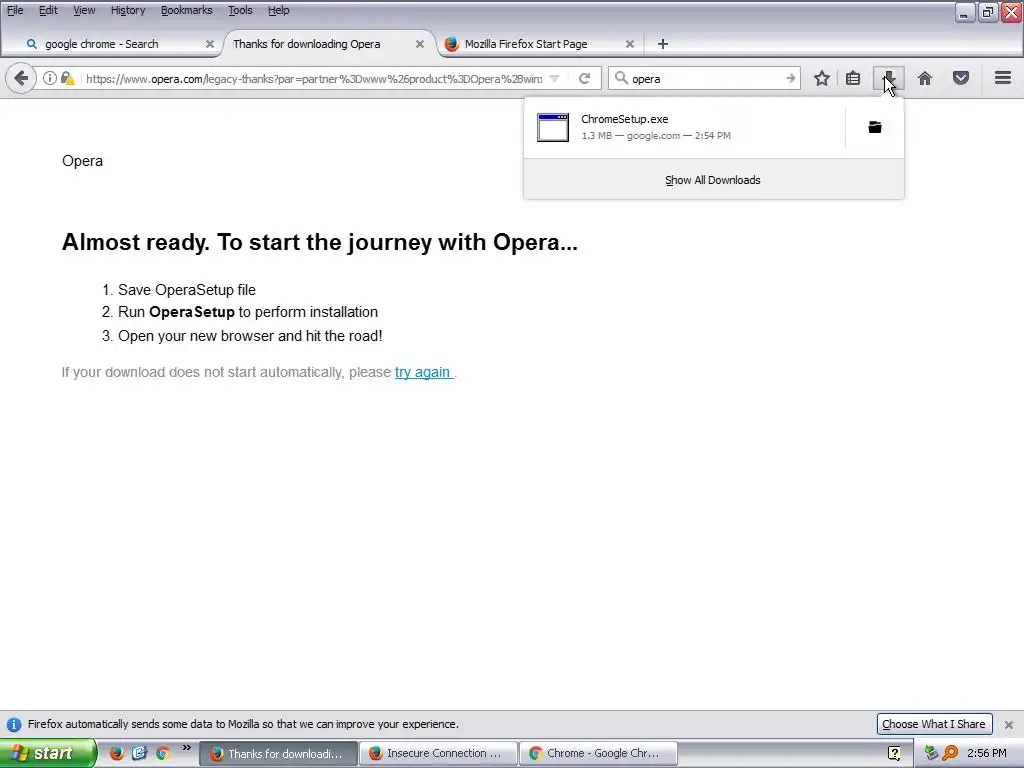Click the Opera logo text on the page
The image size is (1024, 768).
coord(82,161)
